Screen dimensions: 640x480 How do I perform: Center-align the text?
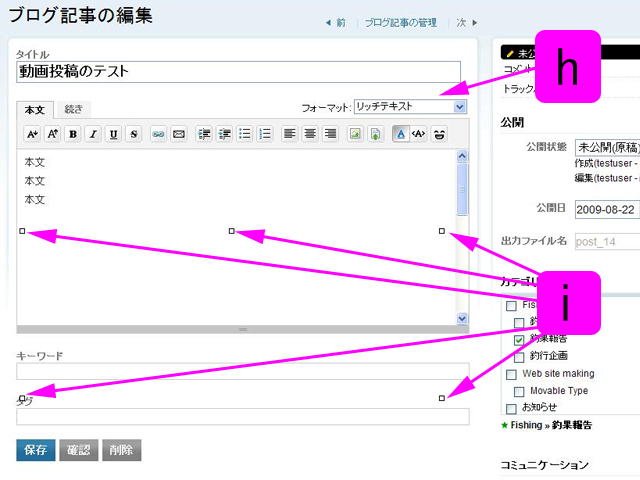click(x=310, y=133)
